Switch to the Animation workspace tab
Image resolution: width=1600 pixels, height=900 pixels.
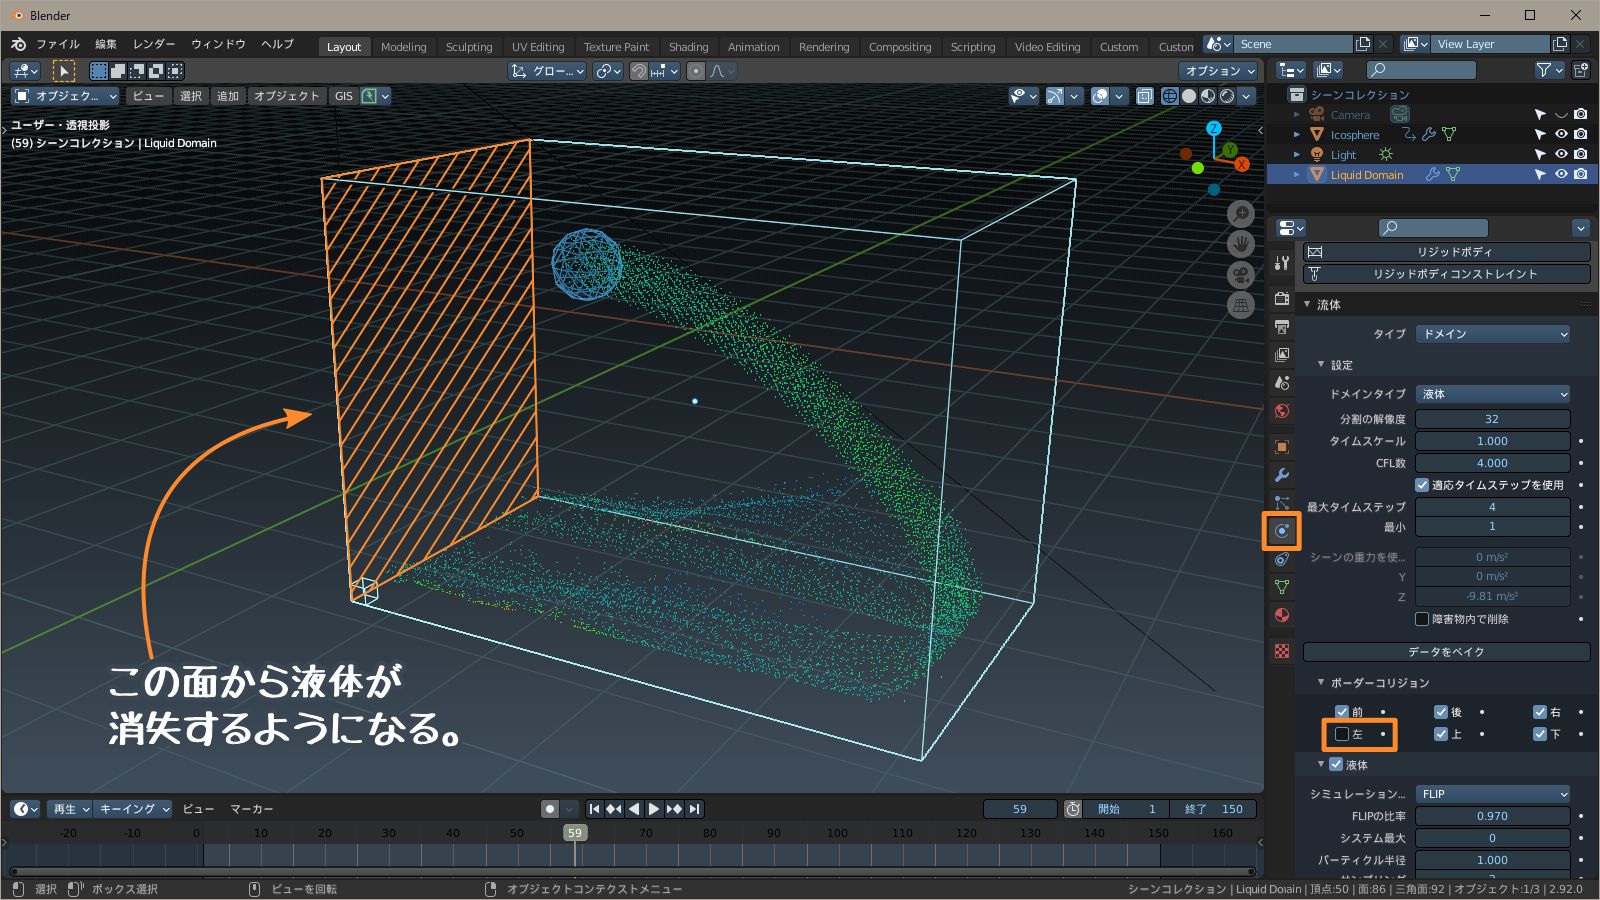tap(753, 47)
